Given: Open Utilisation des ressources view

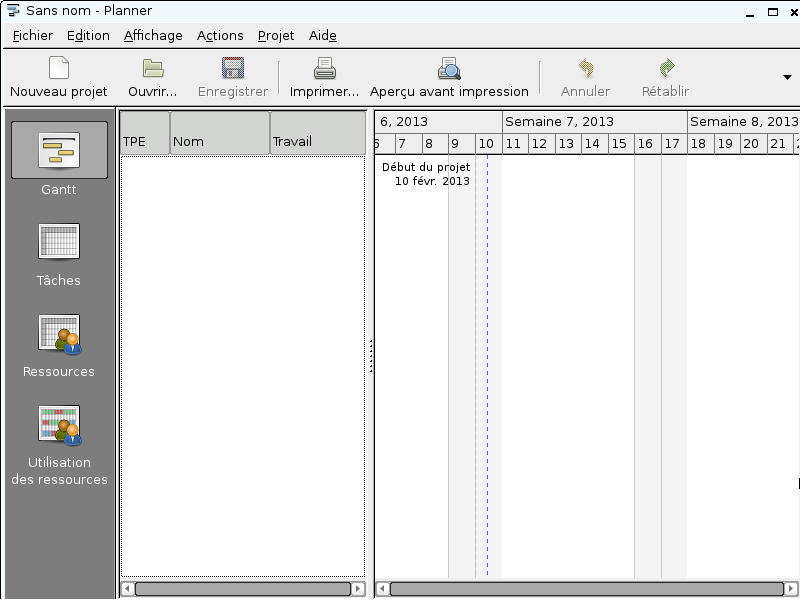Looking at the screenshot, I should [x=59, y=424].
